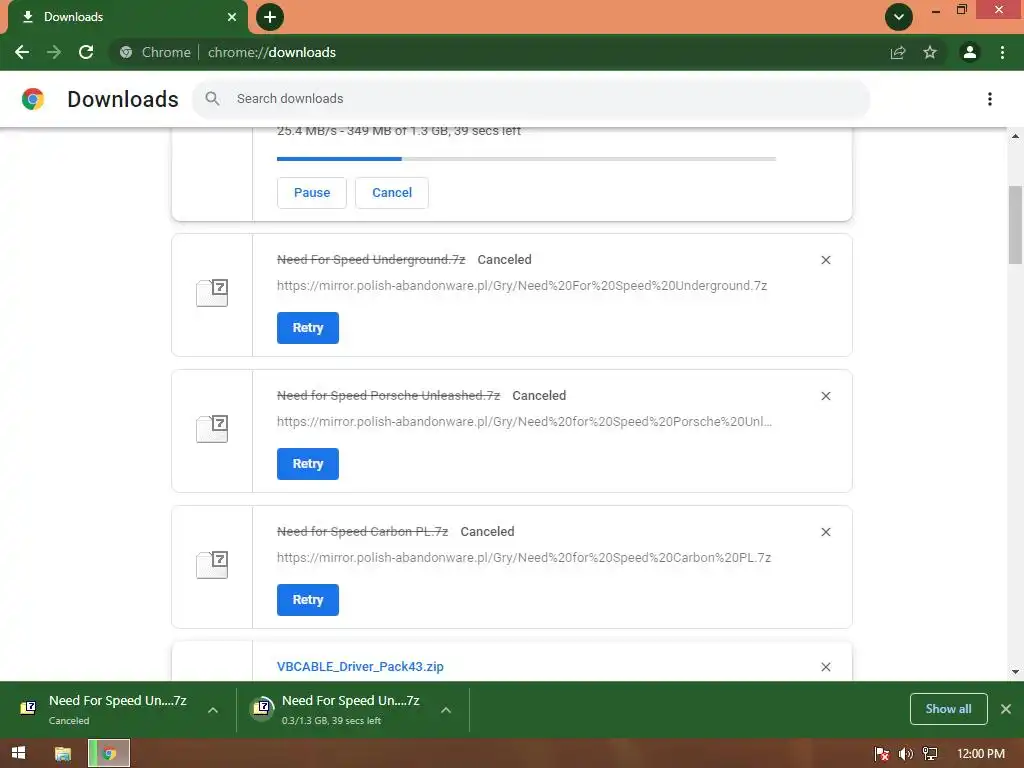Open File Explorer from the taskbar
The width and height of the screenshot is (1024, 768).
point(63,753)
